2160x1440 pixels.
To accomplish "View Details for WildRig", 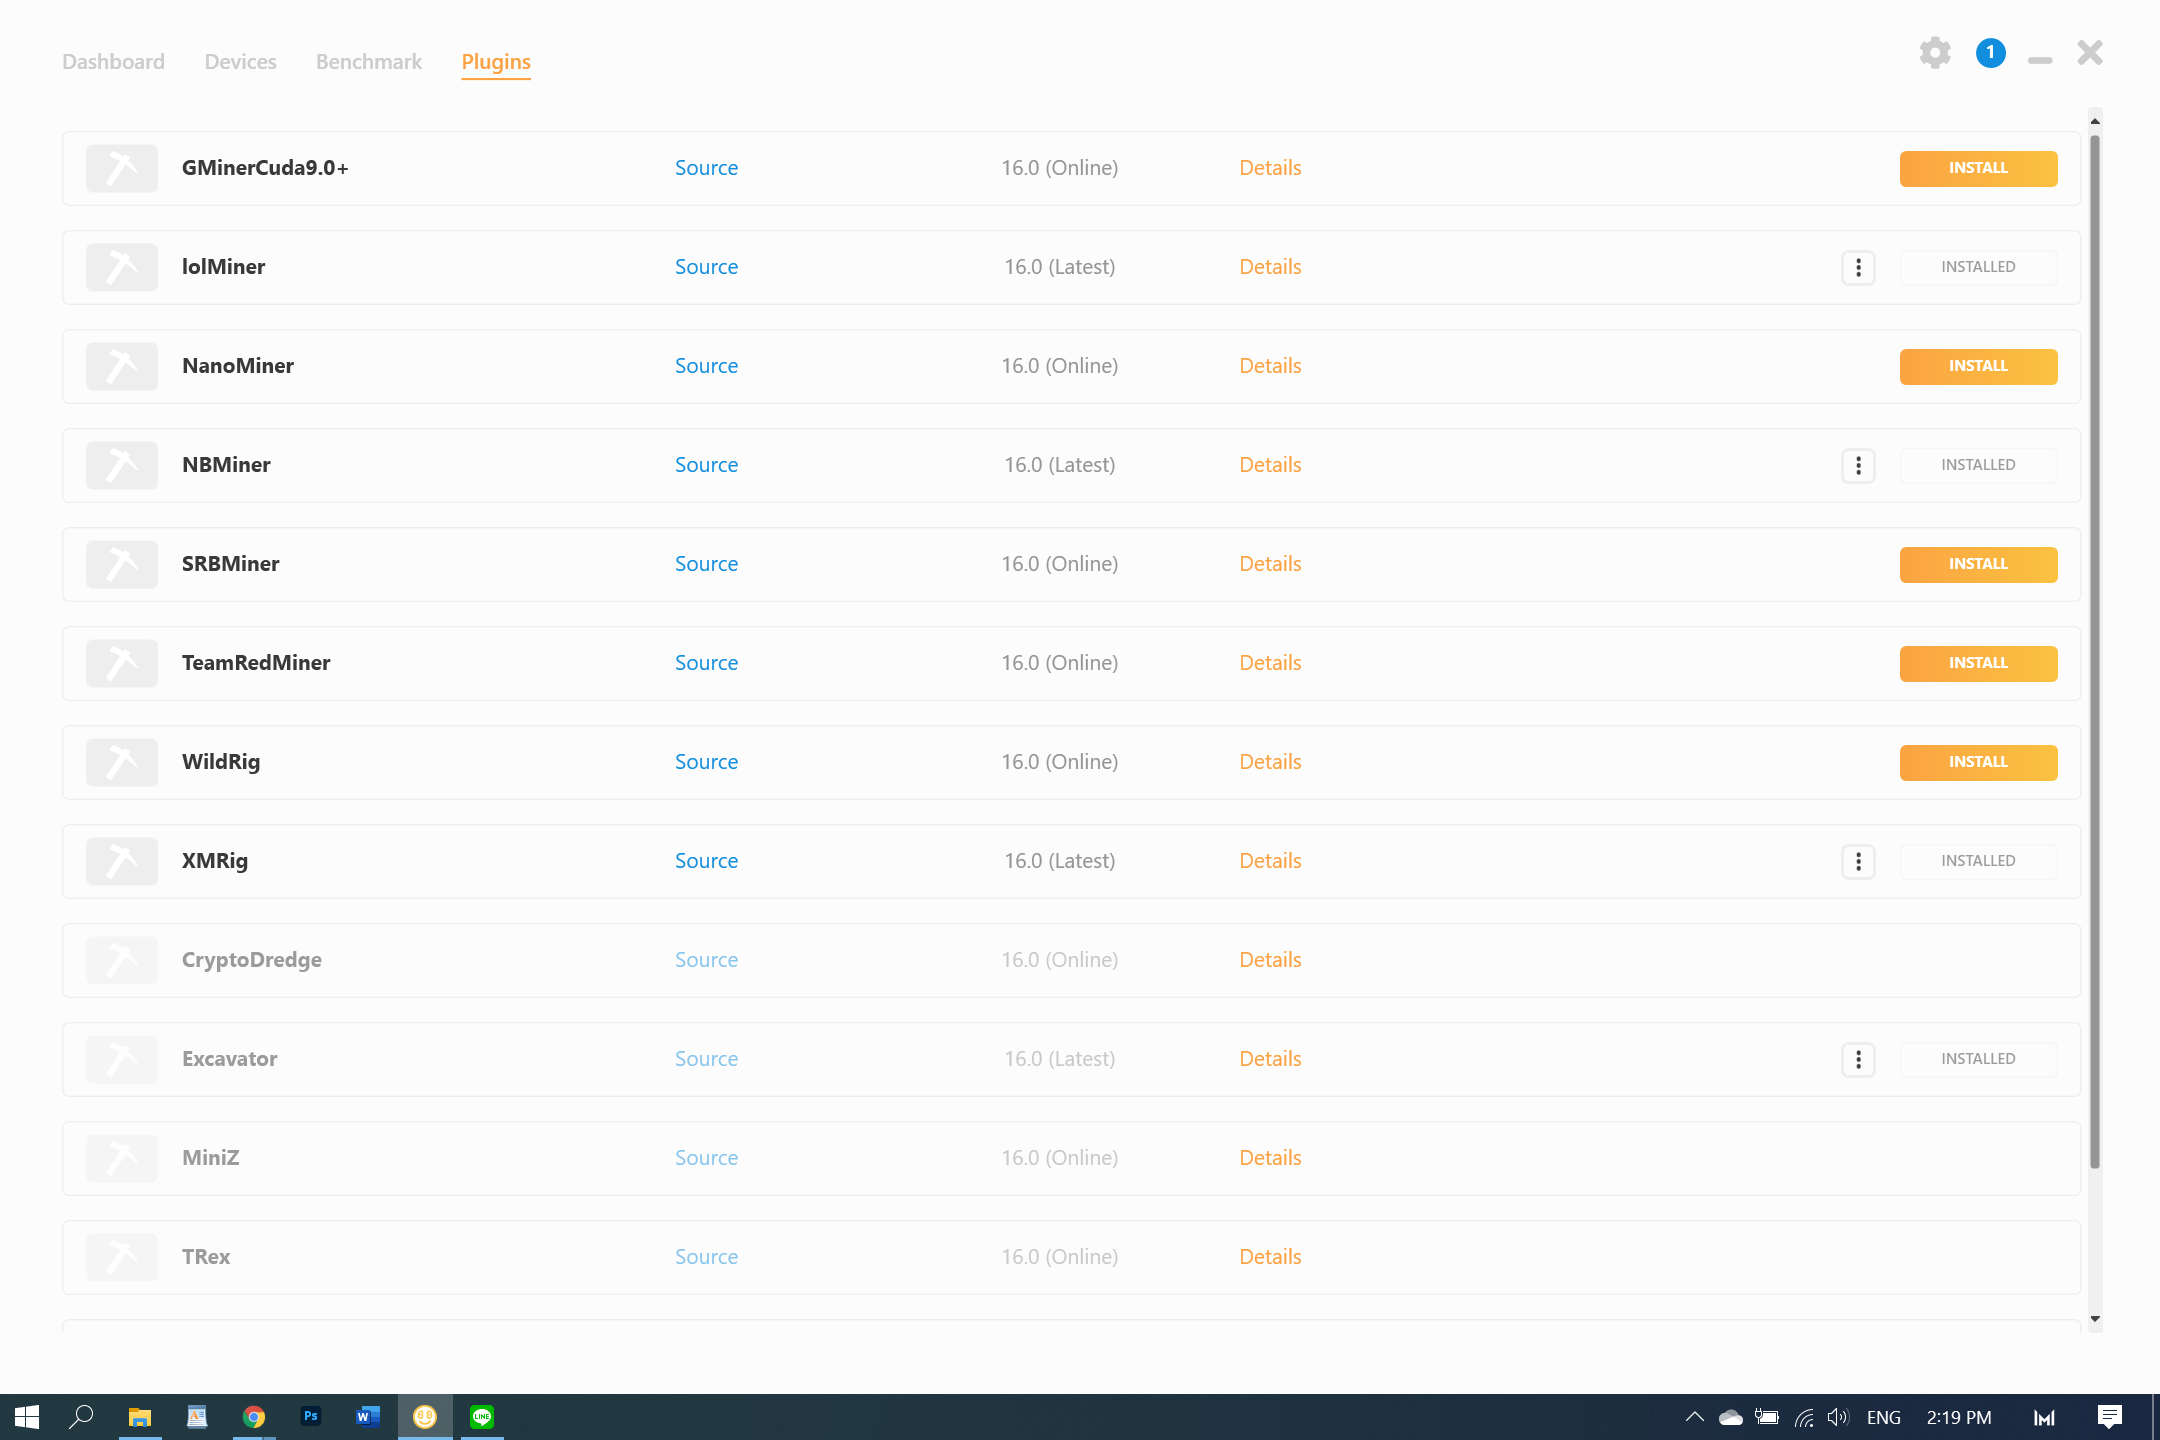I will 1270,762.
